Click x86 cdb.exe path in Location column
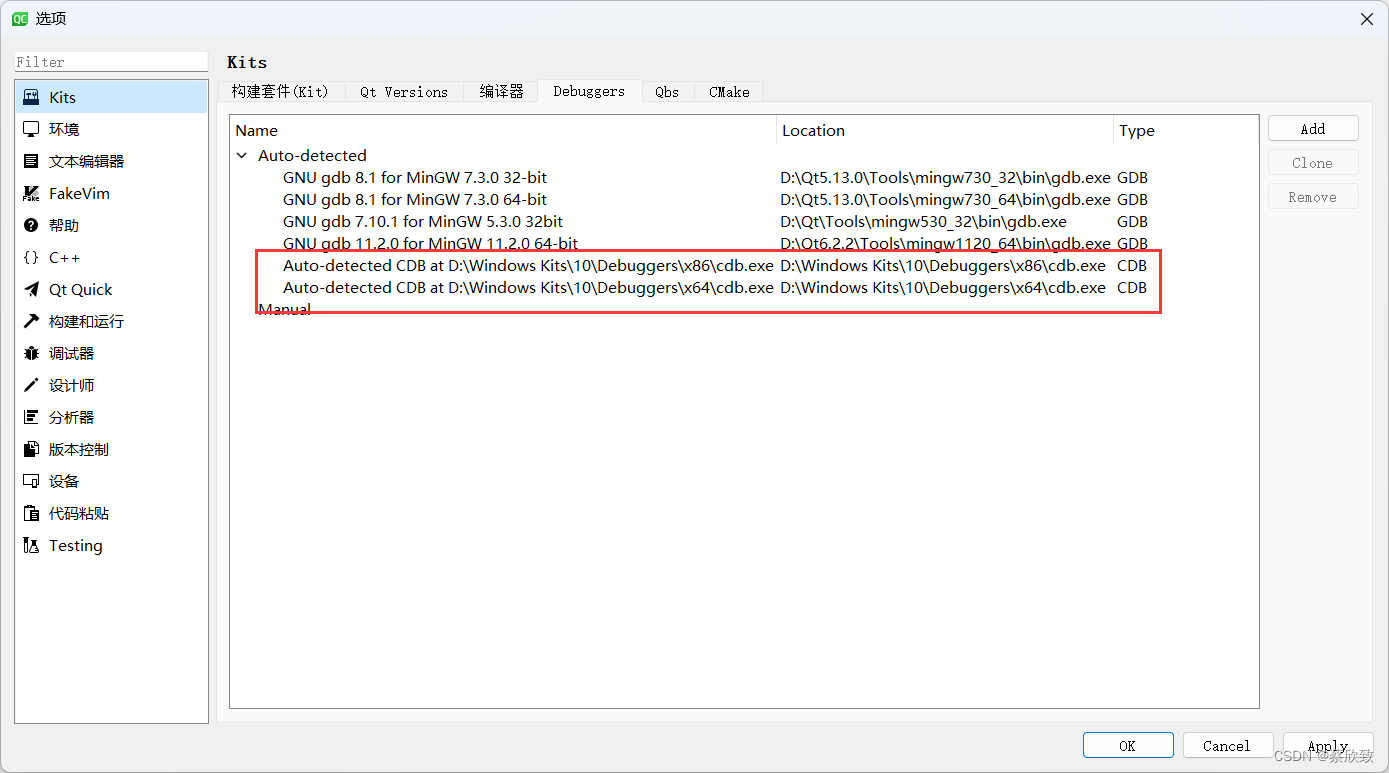1389x773 pixels. [x=943, y=265]
